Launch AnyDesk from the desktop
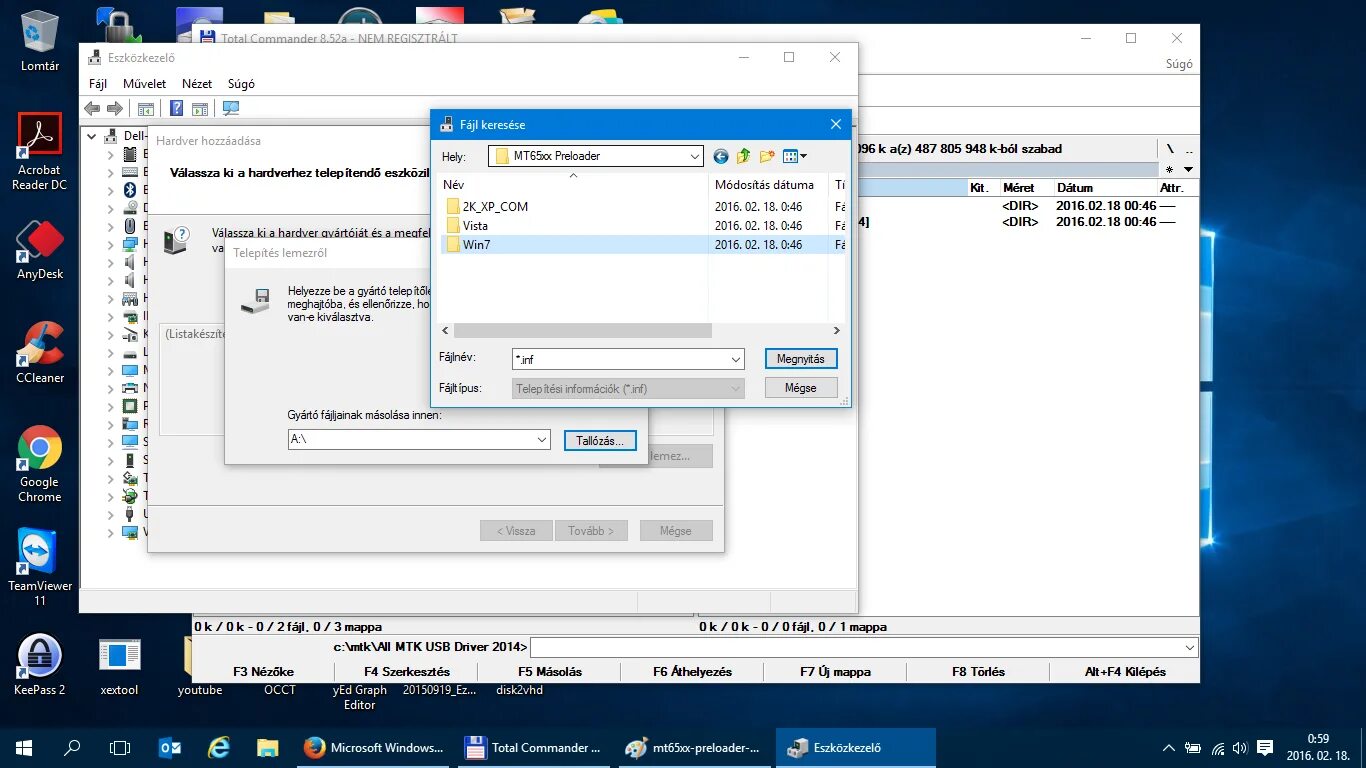 (40, 250)
